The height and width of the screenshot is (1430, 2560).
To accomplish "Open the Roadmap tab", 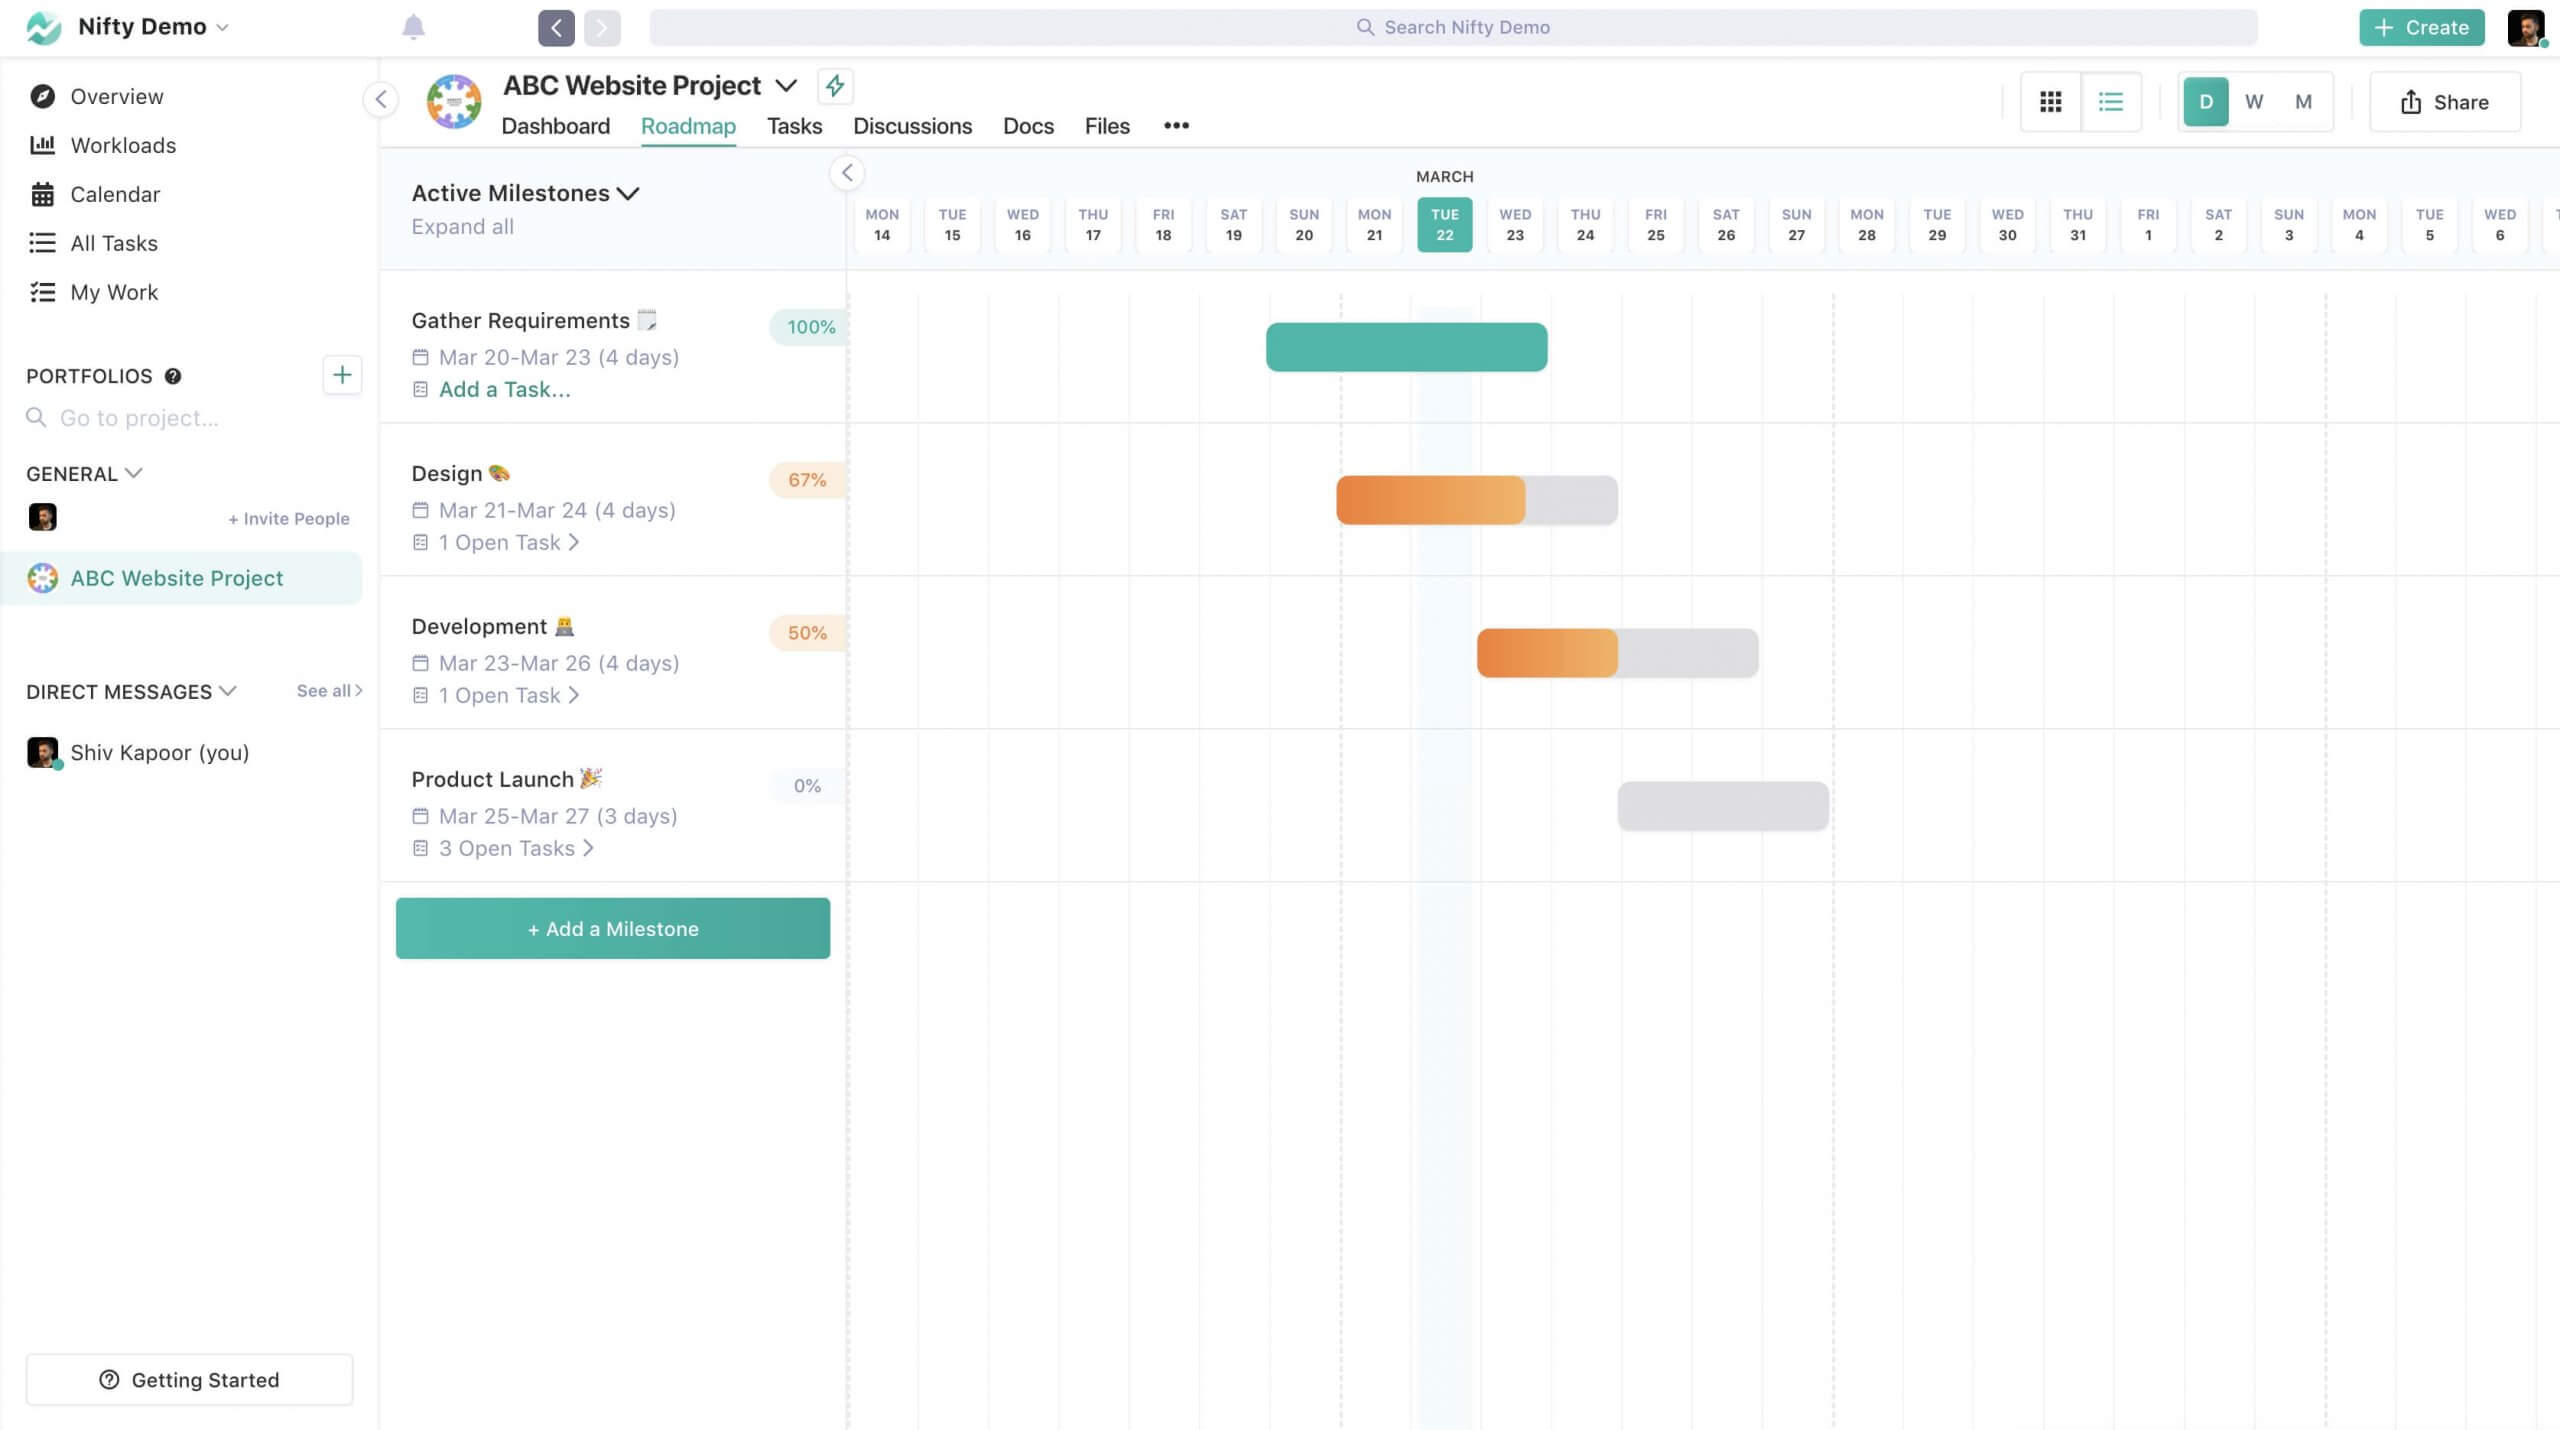I will coord(687,125).
